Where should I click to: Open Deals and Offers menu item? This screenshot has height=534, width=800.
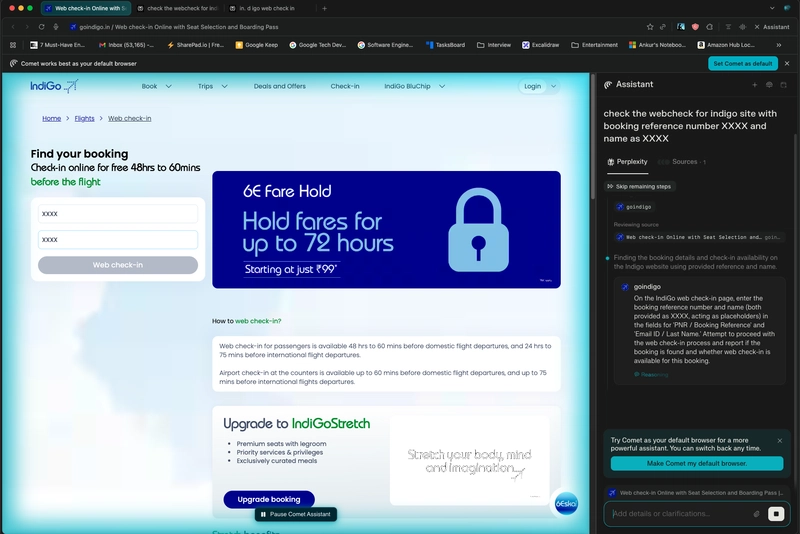[279, 86]
